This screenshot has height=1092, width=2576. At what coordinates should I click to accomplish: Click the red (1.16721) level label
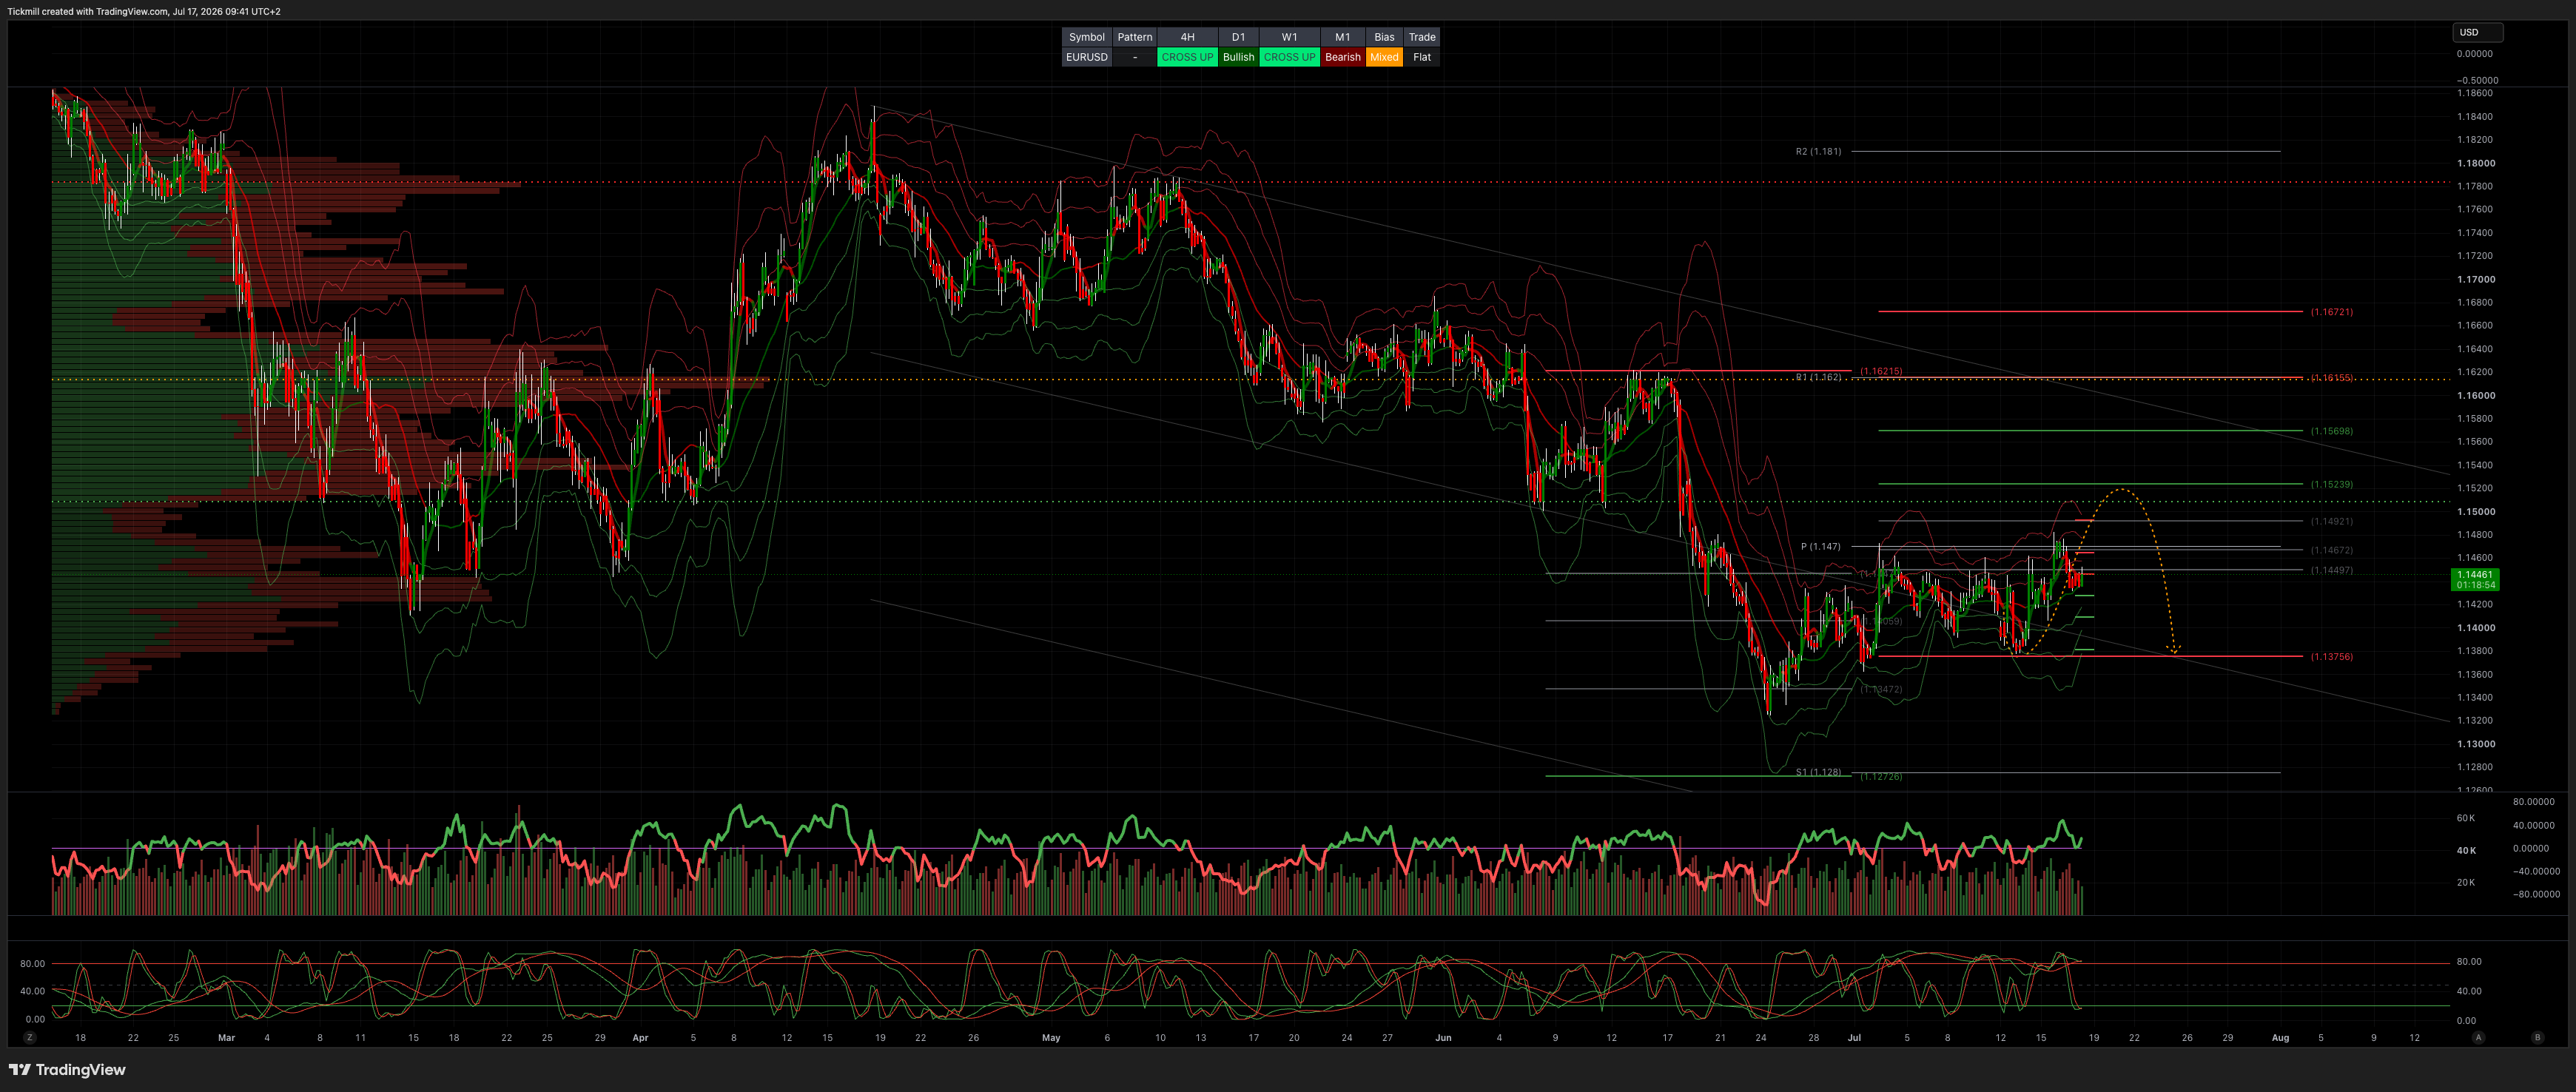coord(2331,312)
